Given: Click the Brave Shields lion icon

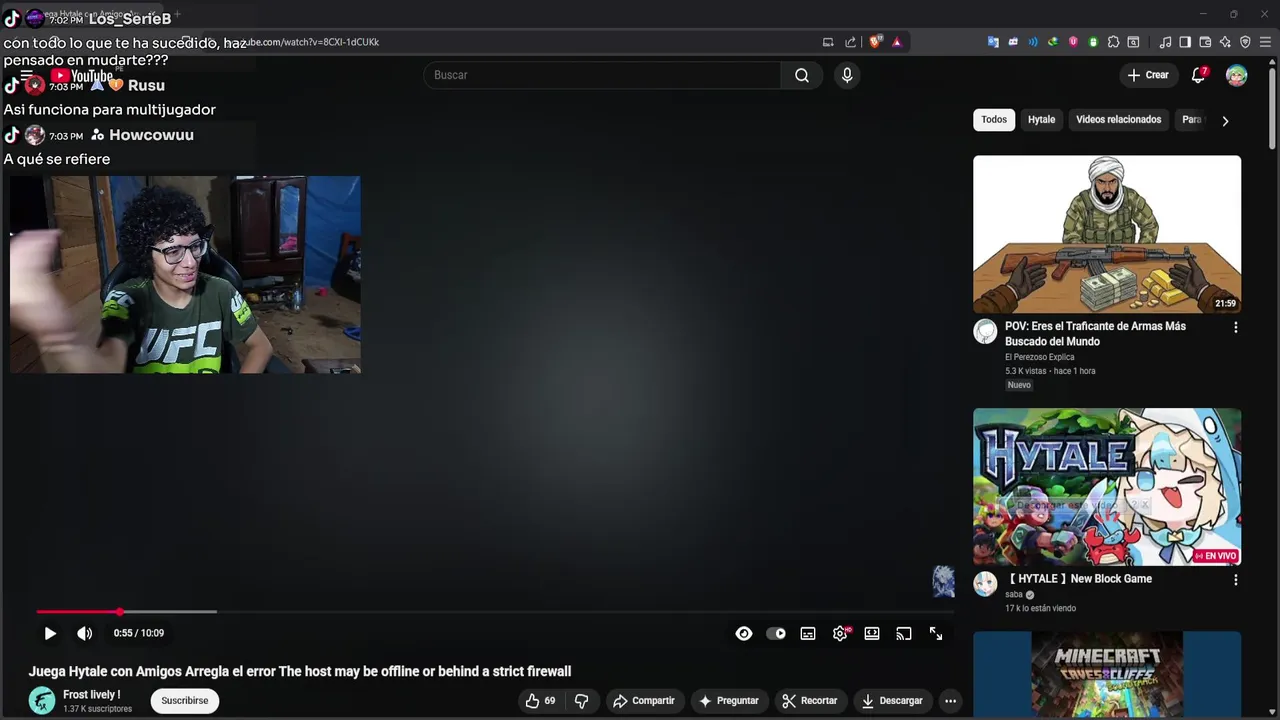Looking at the screenshot, I should click(876, 42).
